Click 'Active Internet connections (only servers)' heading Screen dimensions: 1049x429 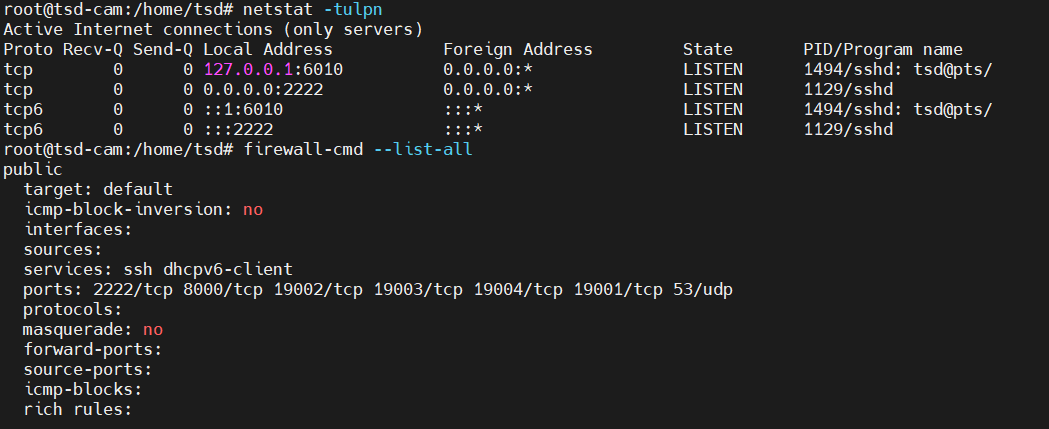pyautogui.click(x=213, y=29)
